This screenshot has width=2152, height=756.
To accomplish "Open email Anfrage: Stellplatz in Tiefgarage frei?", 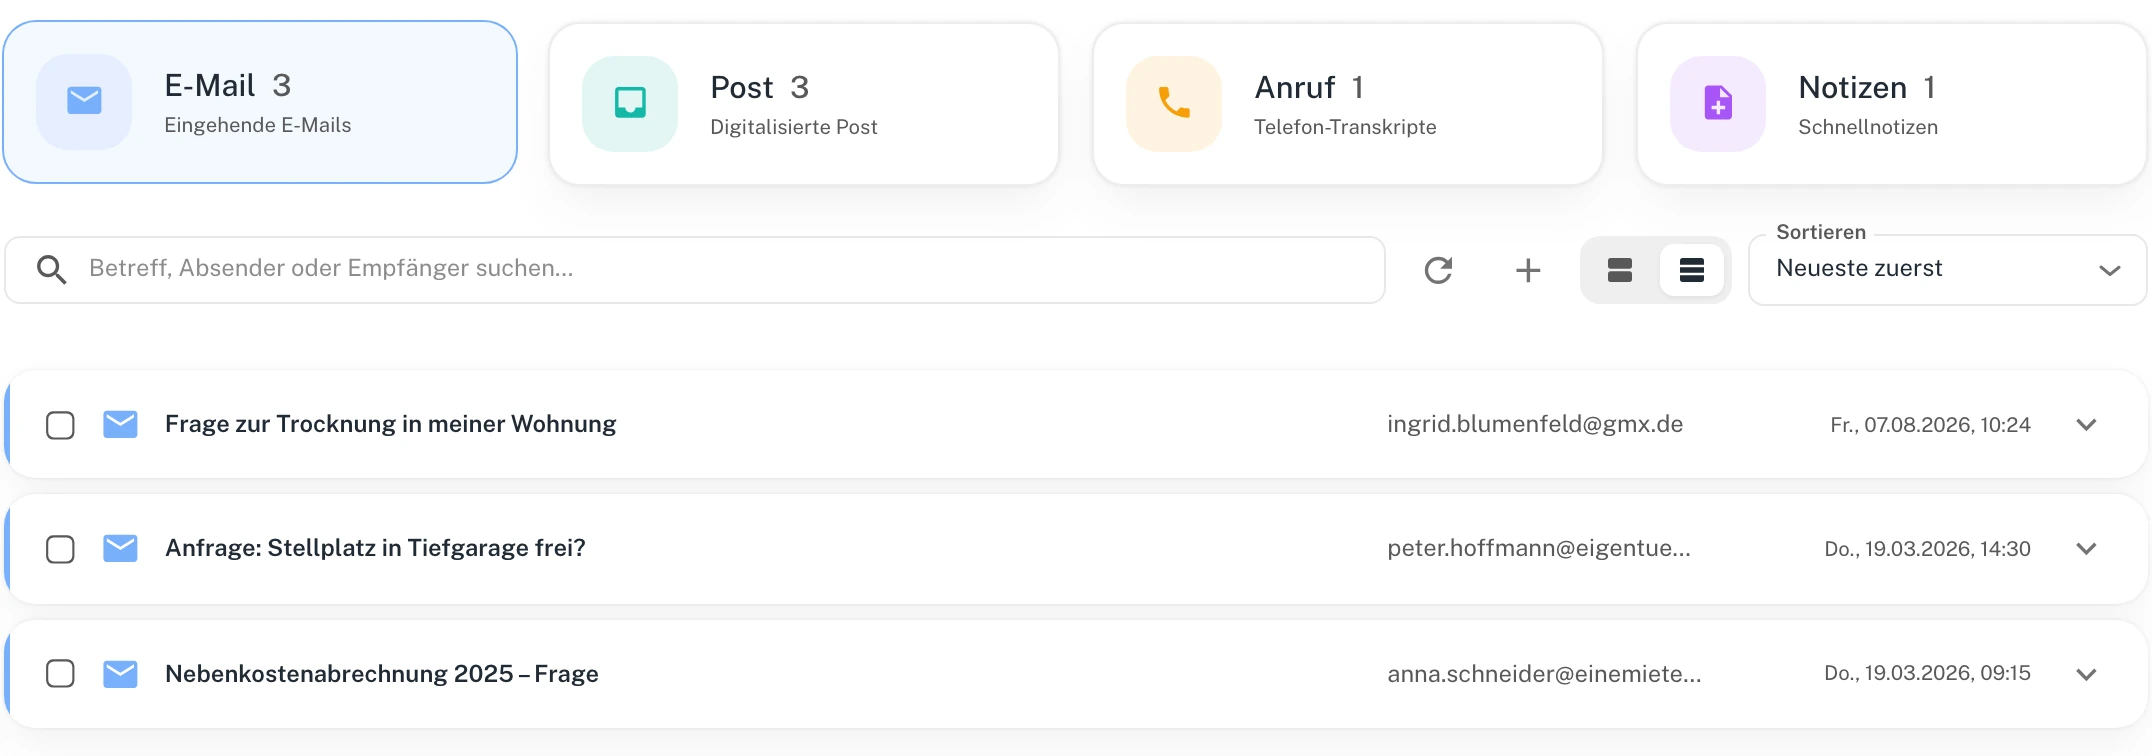I will 375,548.
